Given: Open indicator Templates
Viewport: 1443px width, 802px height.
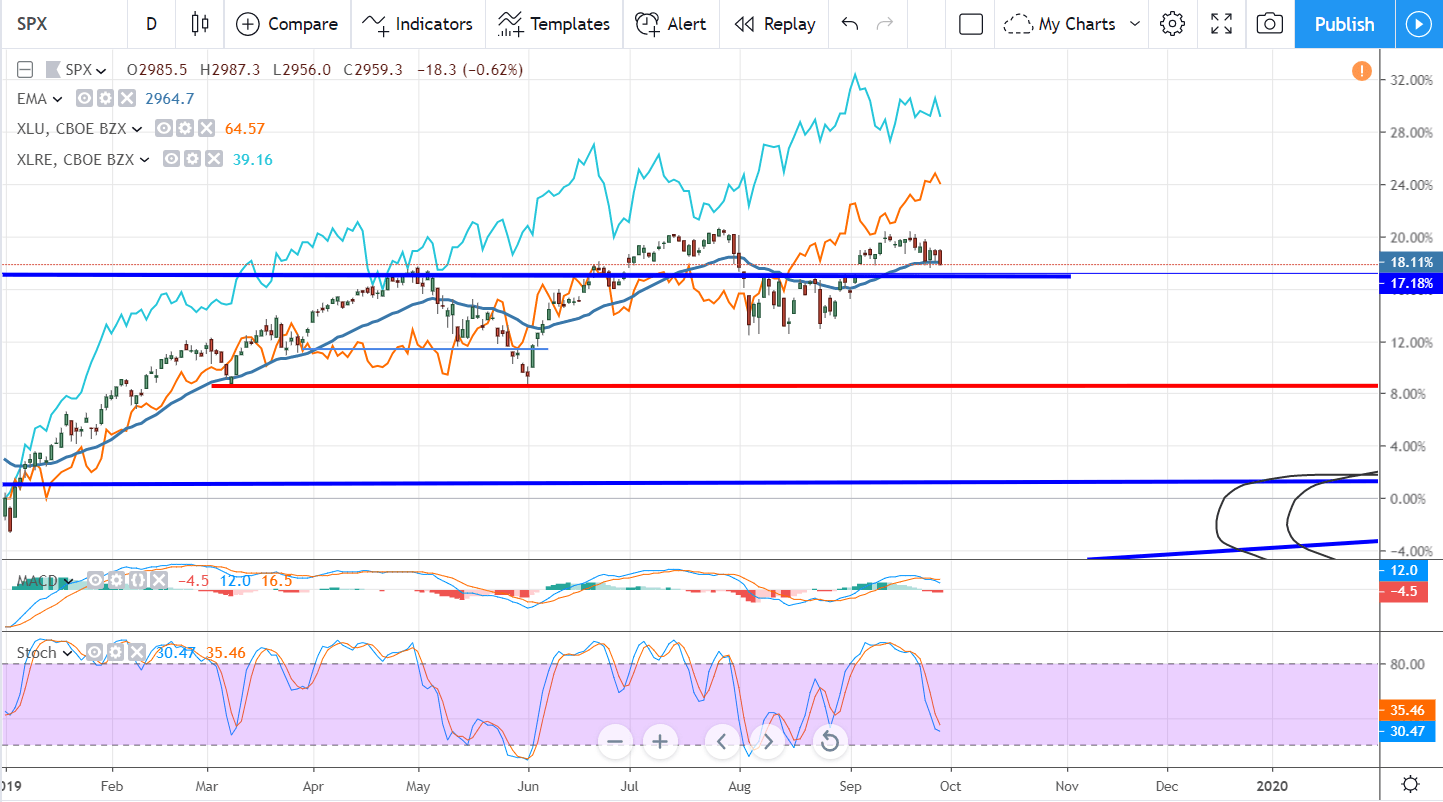Looking at the screenshot, I should click(x=554, y=24).
